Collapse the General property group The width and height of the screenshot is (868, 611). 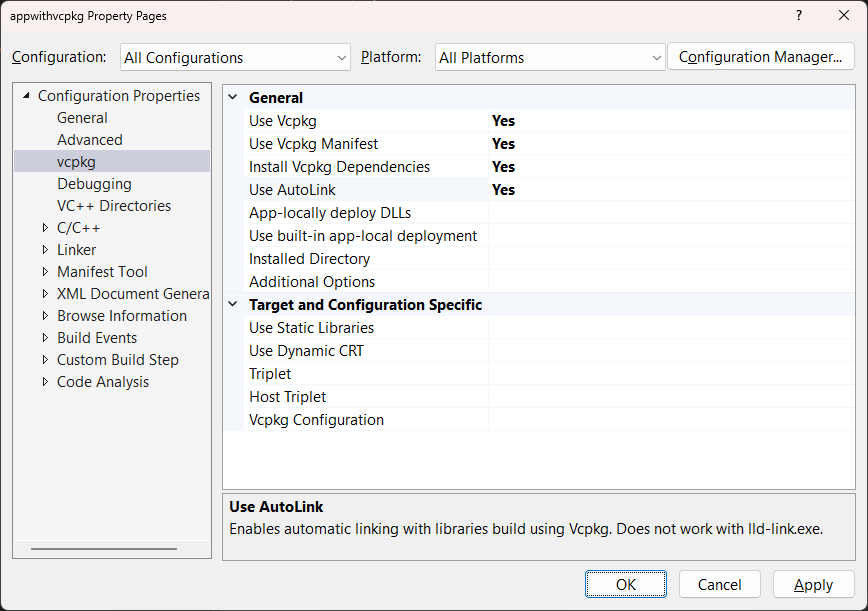coord(233,97)
